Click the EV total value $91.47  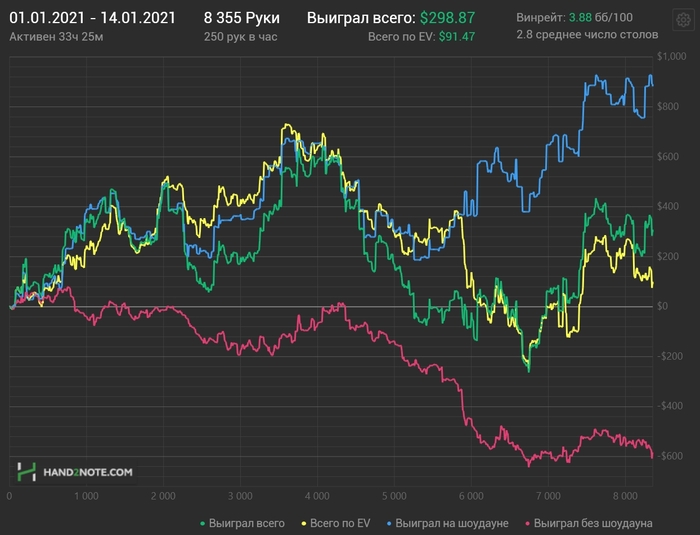click(x=457, y=37)
